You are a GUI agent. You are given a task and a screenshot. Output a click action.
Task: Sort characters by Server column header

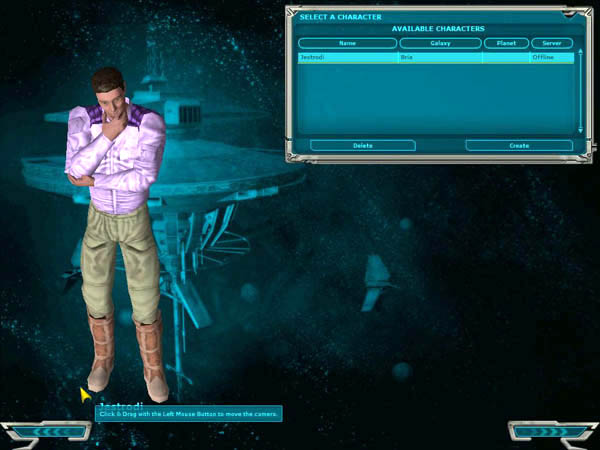pyautogui.click(x=552, y=43)
